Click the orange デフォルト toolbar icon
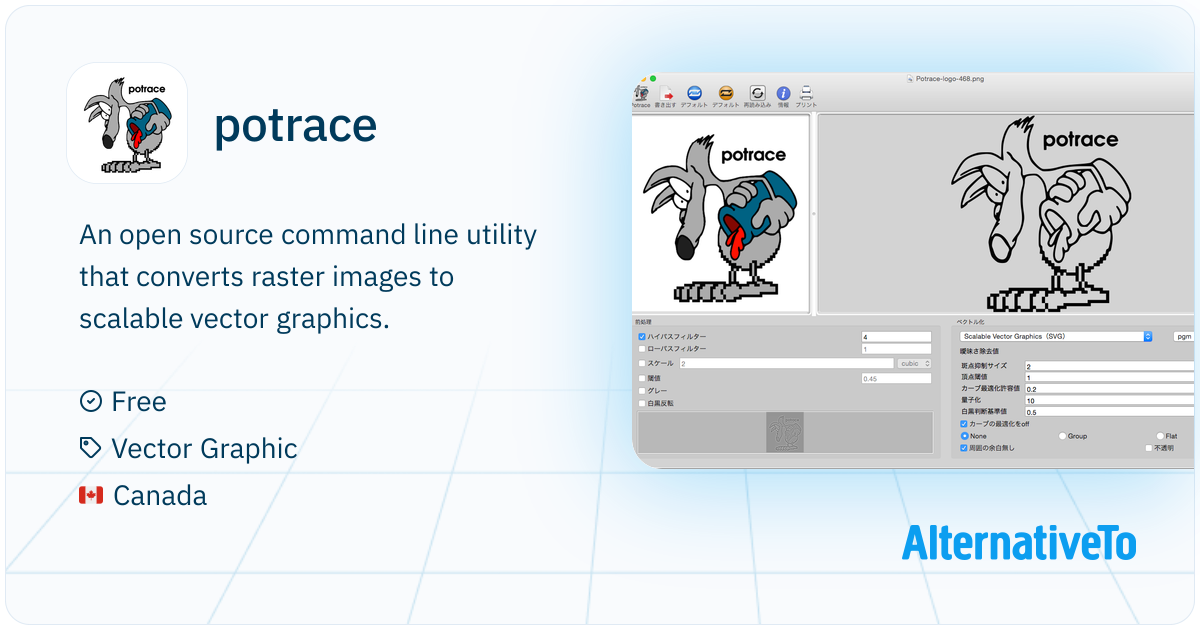The width and height of the screenshot is (1200, 630). [726, 93]
